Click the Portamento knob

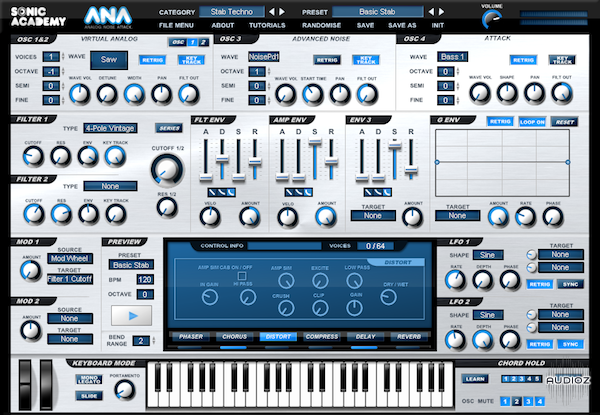pyautogui.click(x=125, y=390)
